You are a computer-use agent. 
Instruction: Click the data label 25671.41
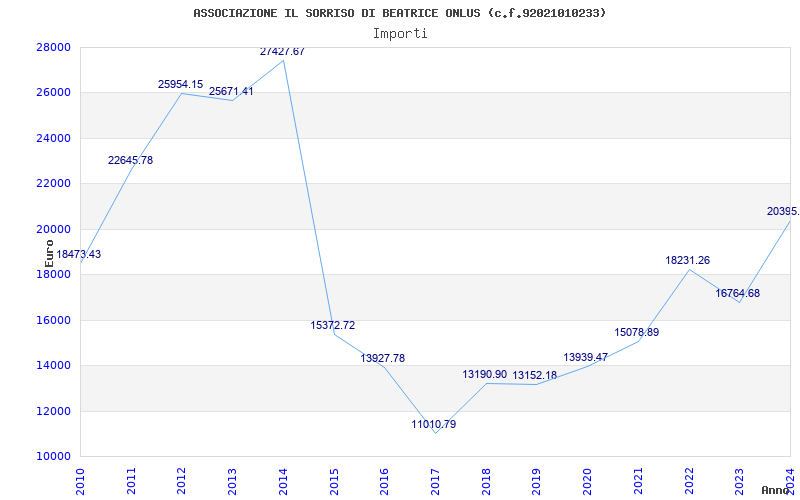tap(231, 91)
